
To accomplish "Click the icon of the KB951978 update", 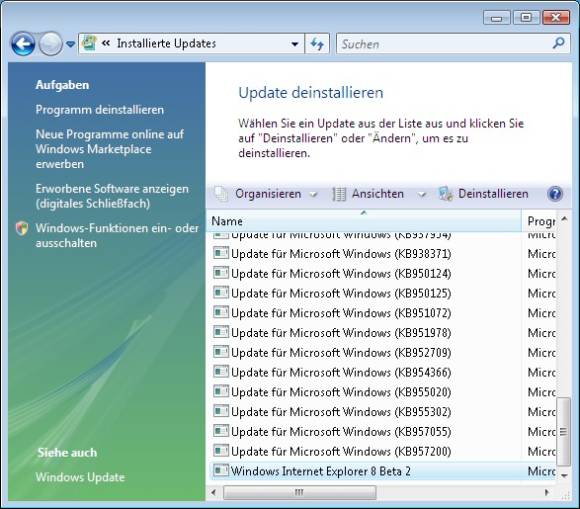I will (x=221, y=332).
